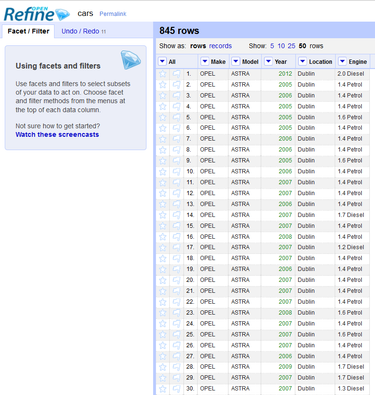Image resolution: width=375 pixels, height=395 pixels.
Task: Star row 22 in the table
Action: [163, 302]
